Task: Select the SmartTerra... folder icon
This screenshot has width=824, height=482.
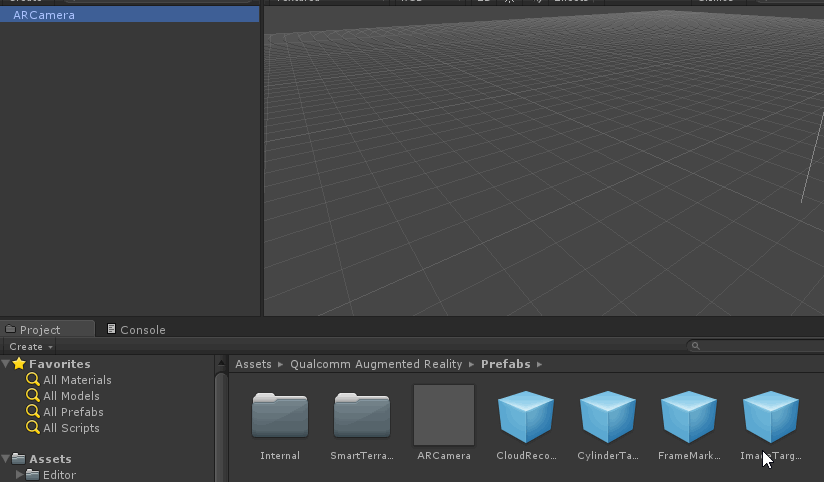Action: click(362, 415)
